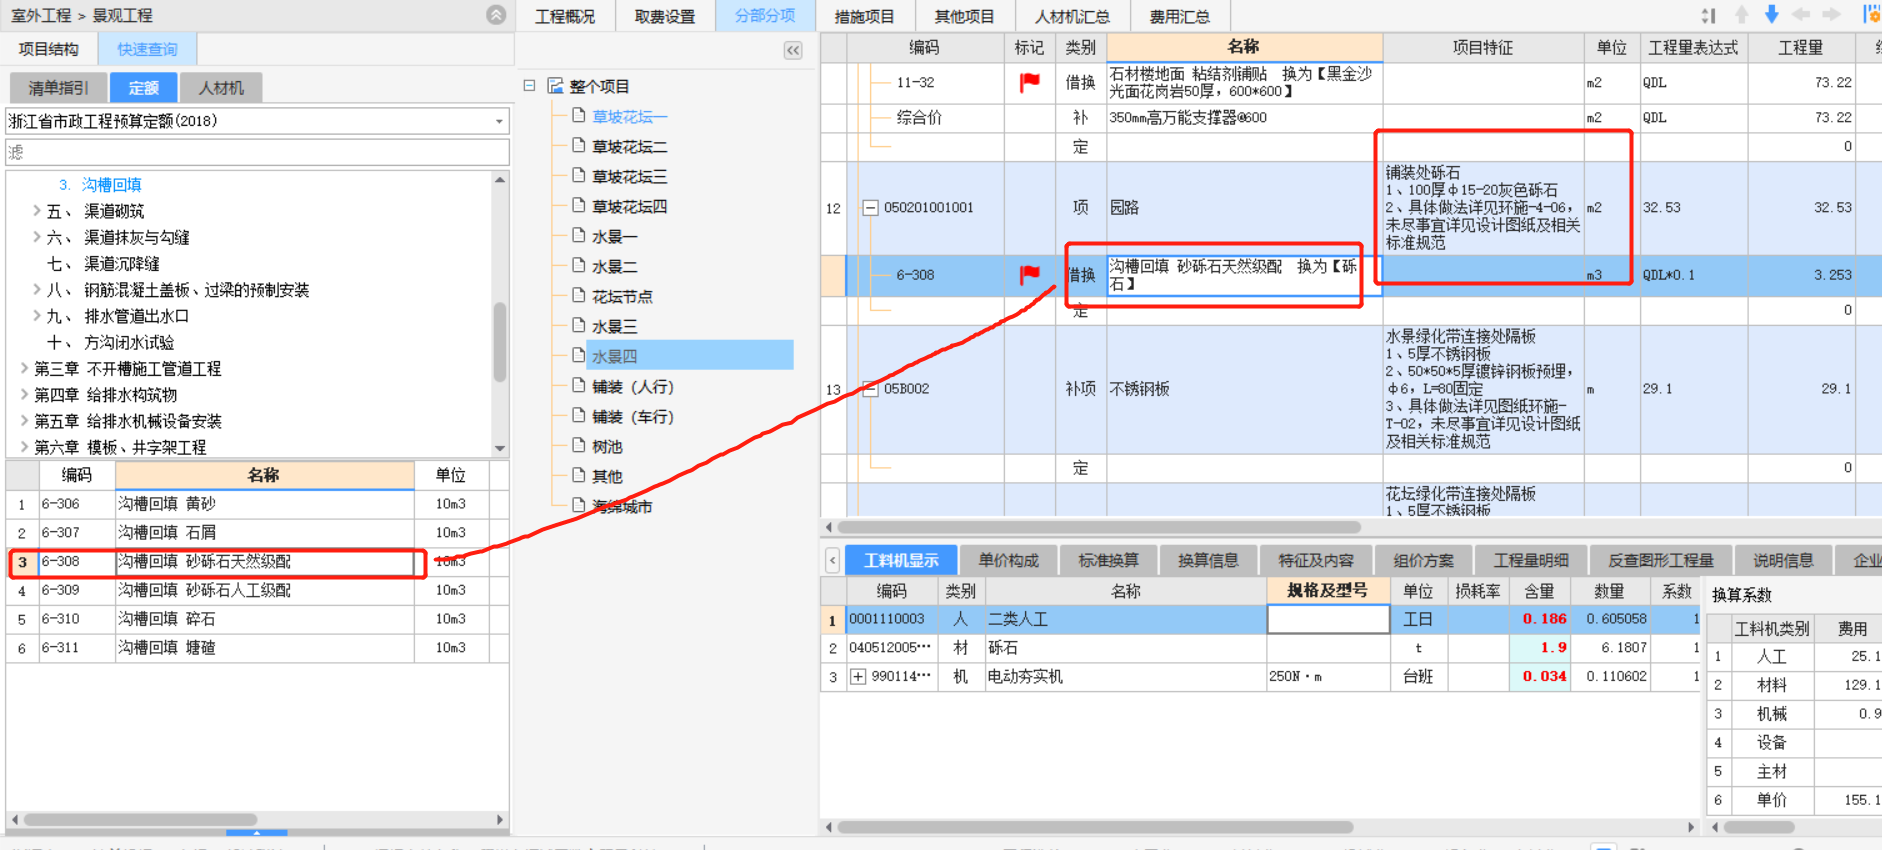Click the sort icon beside the up arrow
This screenshot has width=1882, height=850.
click(x=1708, y=15)
